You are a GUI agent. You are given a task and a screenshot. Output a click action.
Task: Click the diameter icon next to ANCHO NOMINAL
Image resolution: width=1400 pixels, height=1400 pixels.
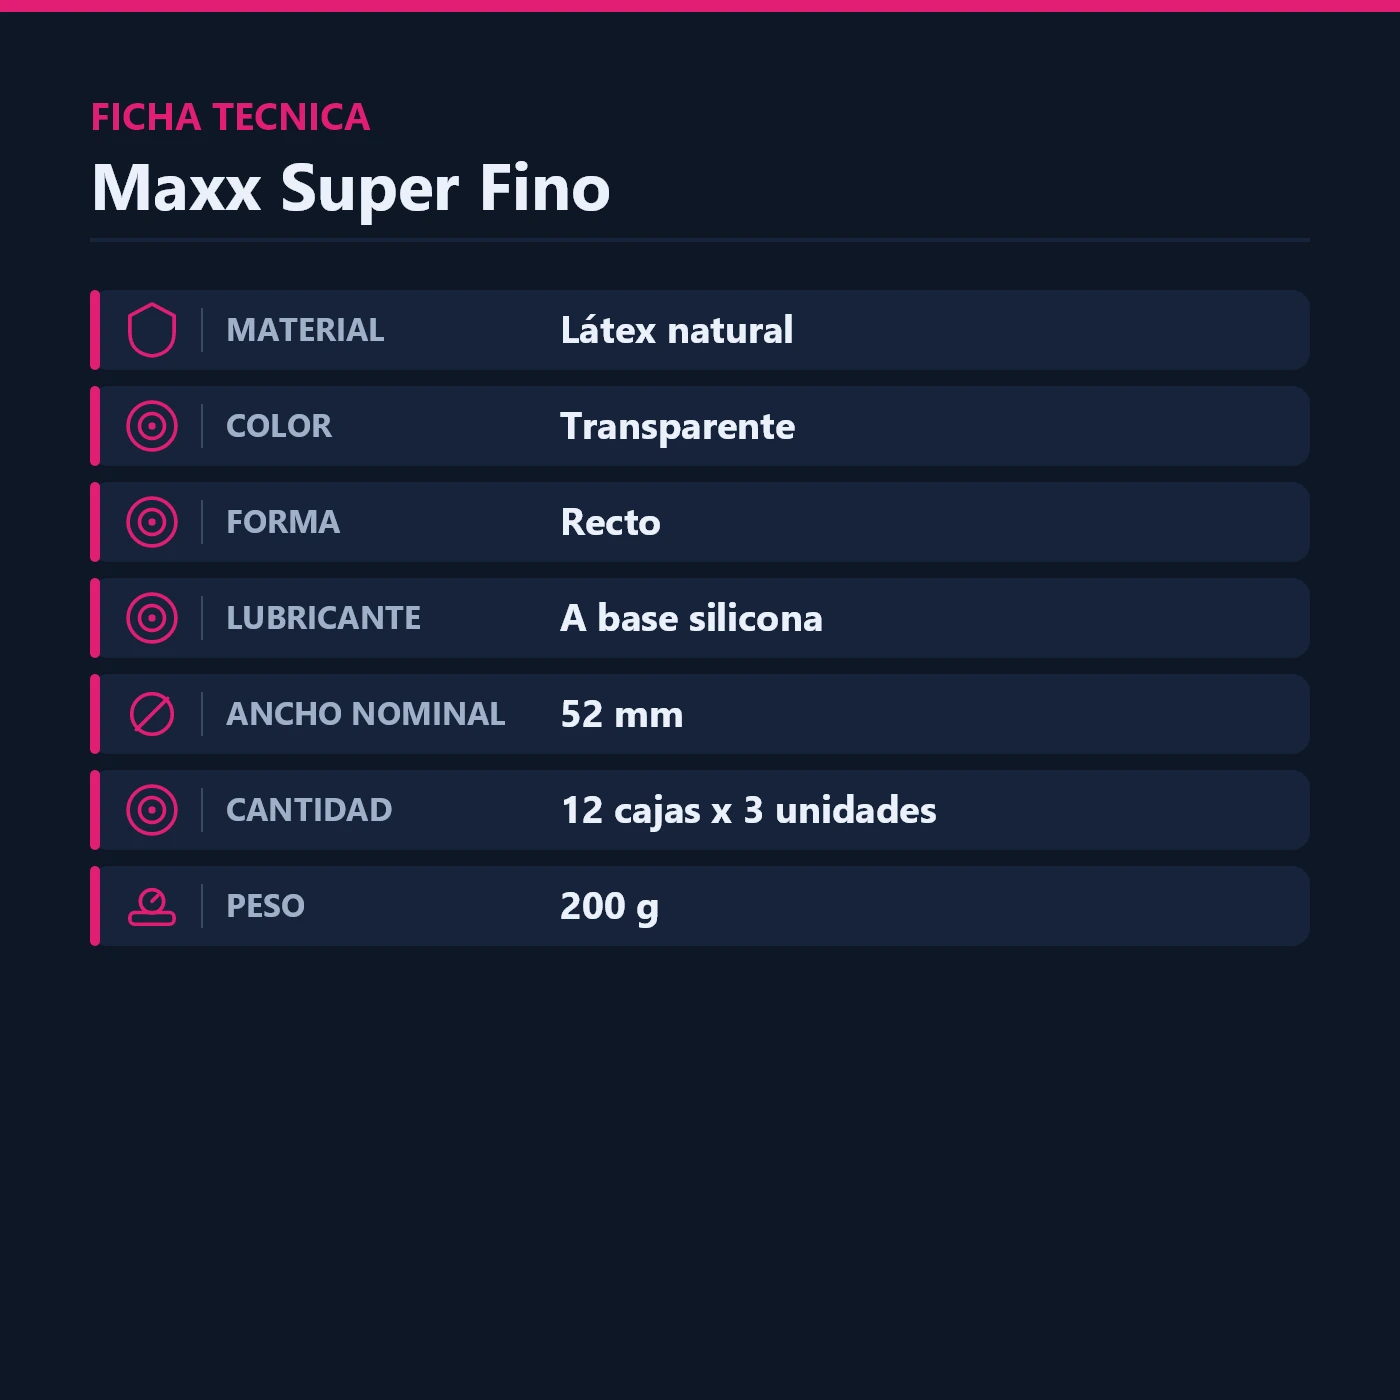tap(152, 714)
